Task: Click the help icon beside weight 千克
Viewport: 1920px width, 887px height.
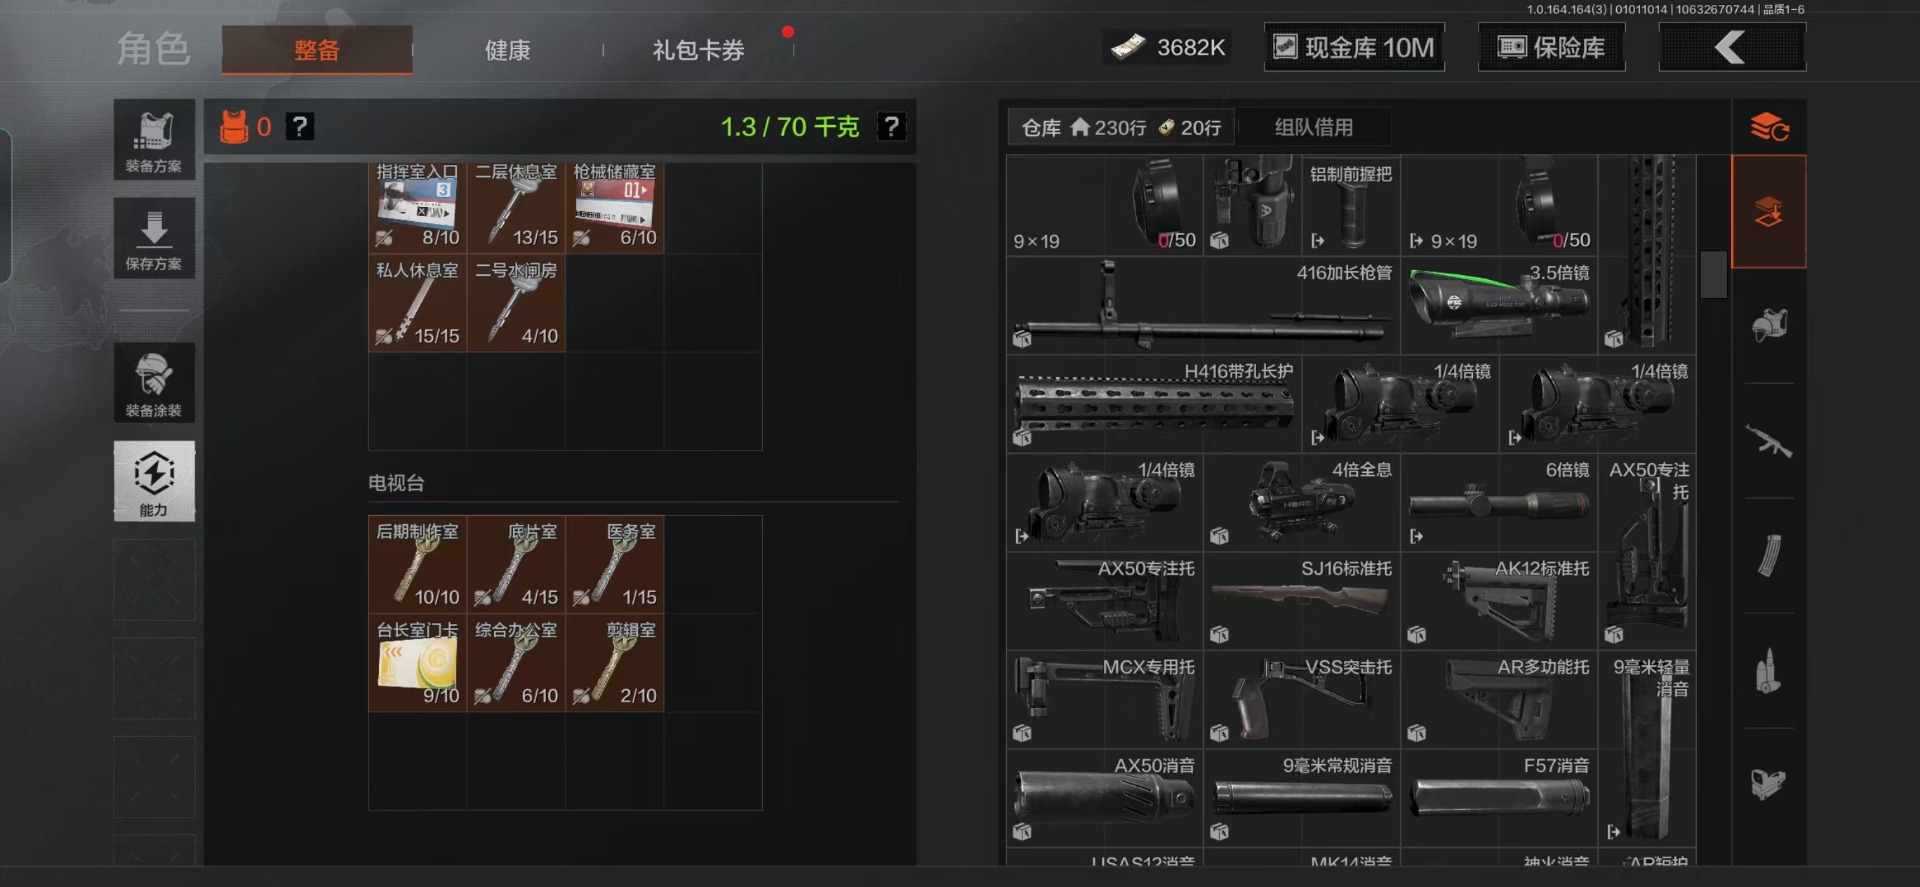Action: pyautogui.click(x=891, y=127)
